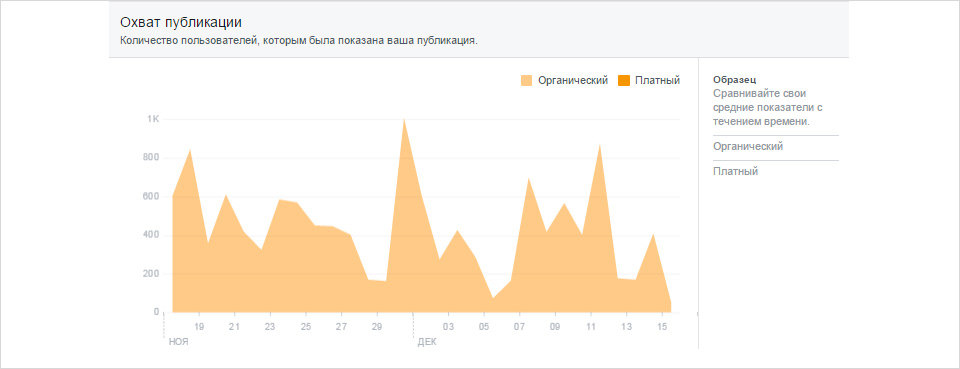The height and width of the screenshot is (369, 960).
Task: Click the 07 date label on axis
Action: click(520, 327)
